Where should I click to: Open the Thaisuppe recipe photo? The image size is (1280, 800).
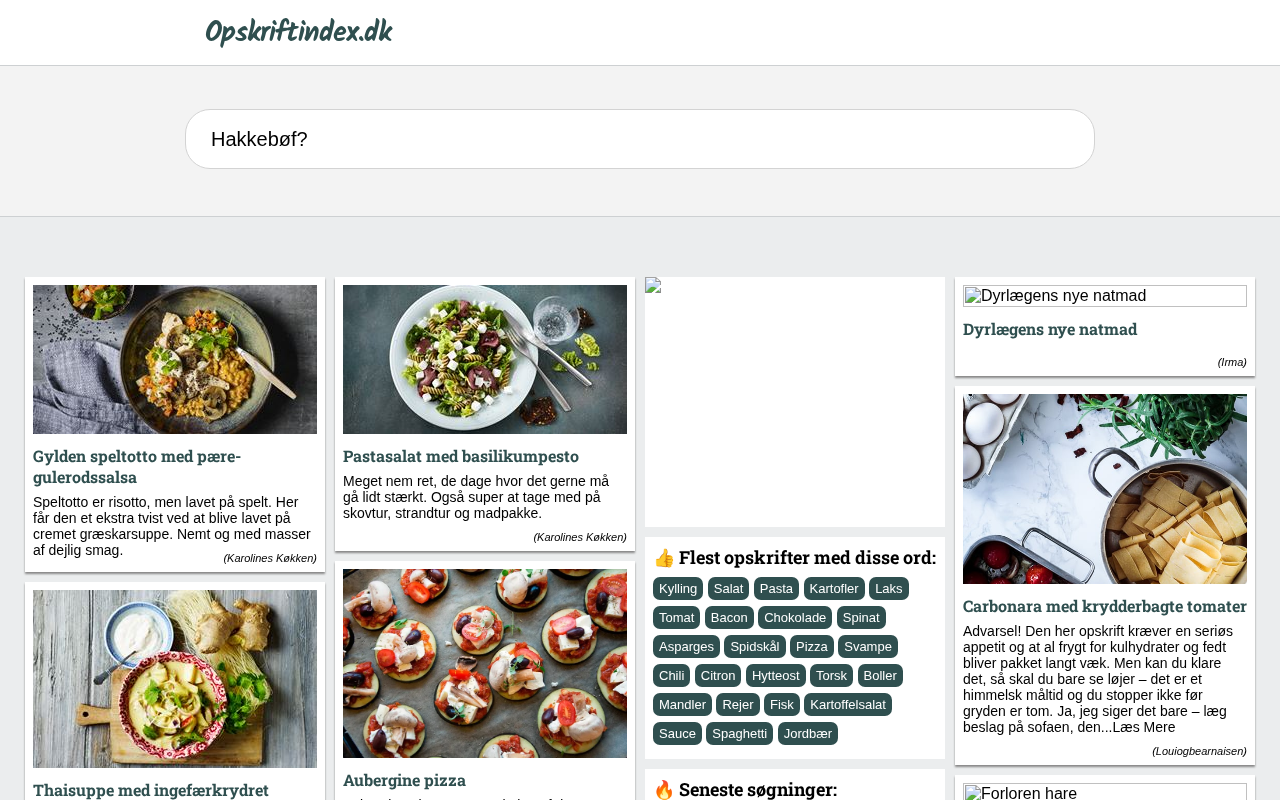[175, 679]
